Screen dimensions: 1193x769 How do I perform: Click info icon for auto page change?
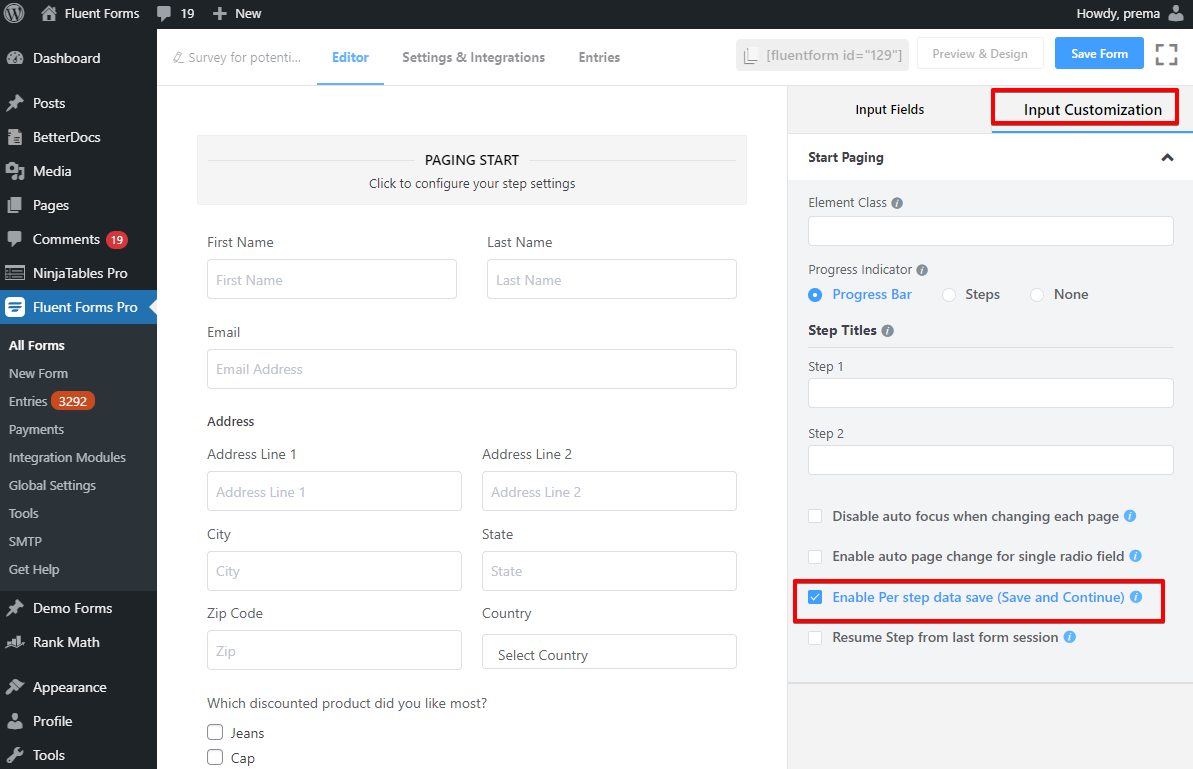point(1135,556)
